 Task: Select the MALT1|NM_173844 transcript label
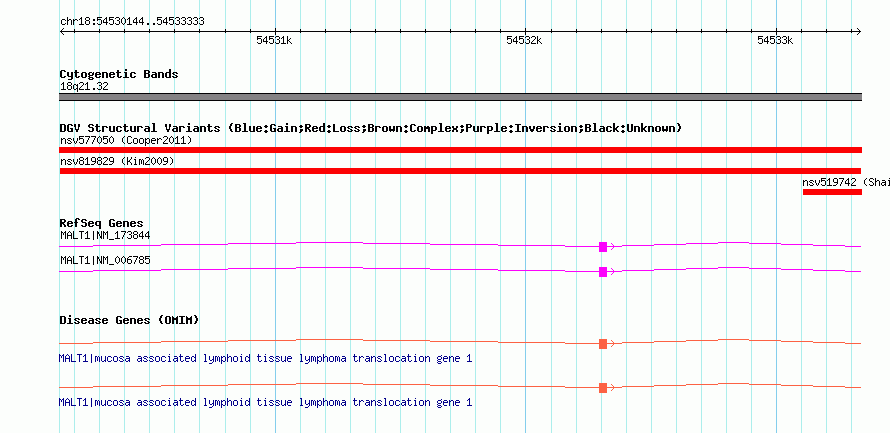point(105,235)
